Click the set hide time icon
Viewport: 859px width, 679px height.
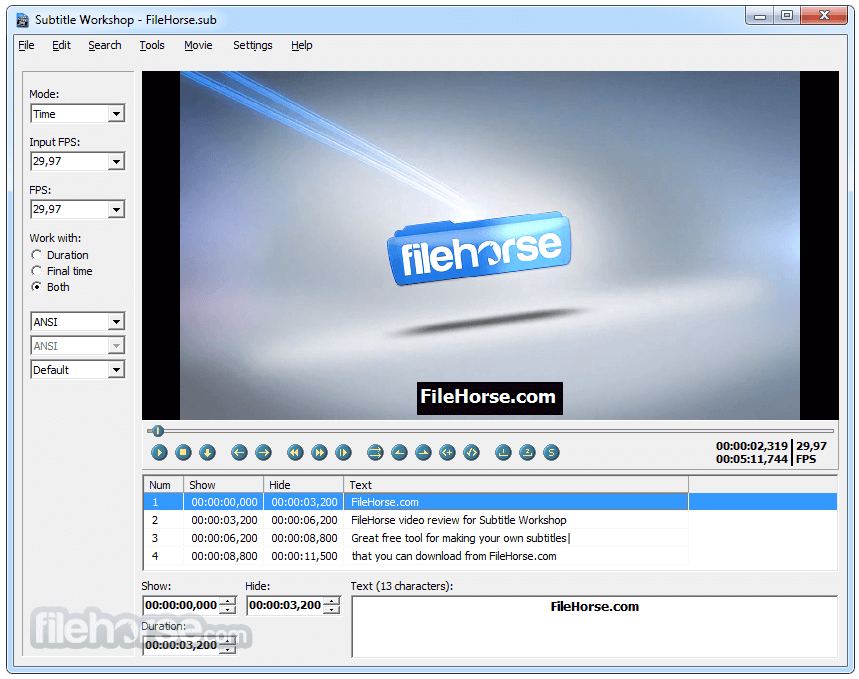click(x=423, y=453)
